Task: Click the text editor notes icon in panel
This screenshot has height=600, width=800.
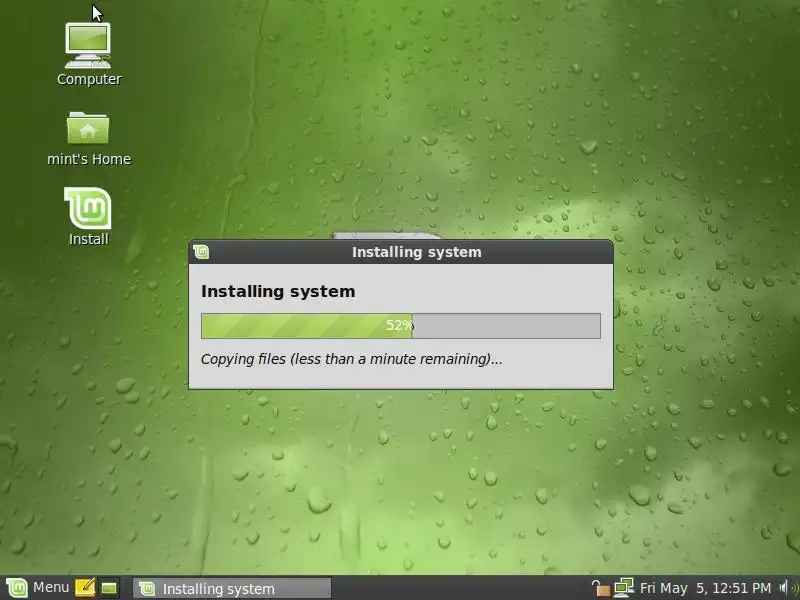Action: 85,588
